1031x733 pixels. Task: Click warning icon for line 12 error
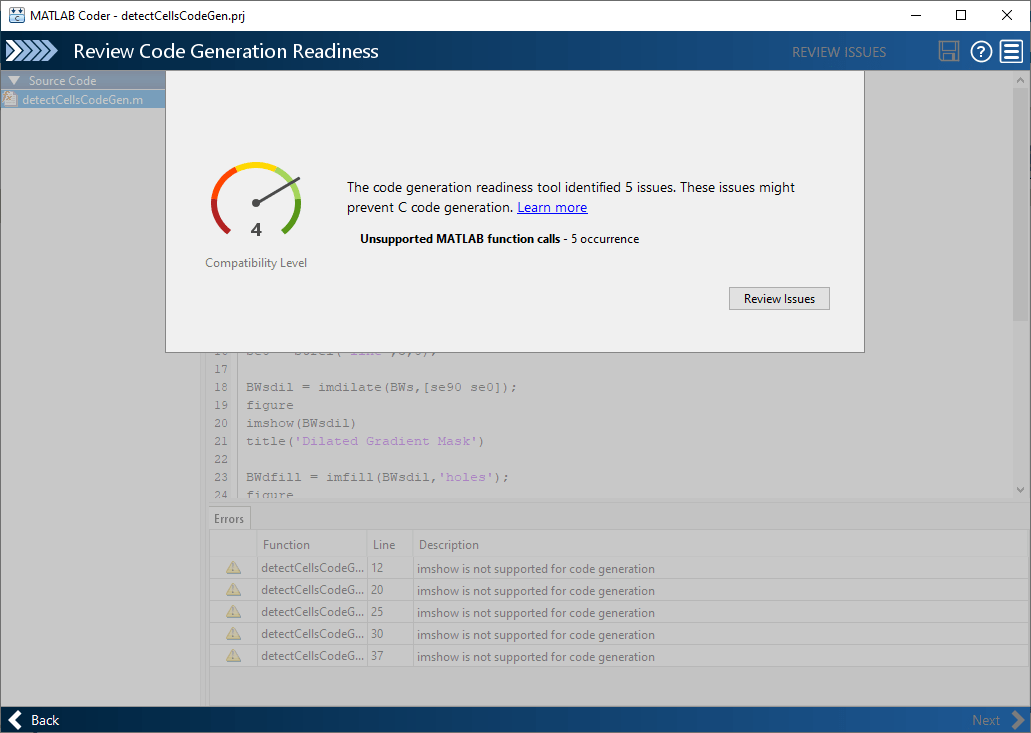(x=233, y=568)
